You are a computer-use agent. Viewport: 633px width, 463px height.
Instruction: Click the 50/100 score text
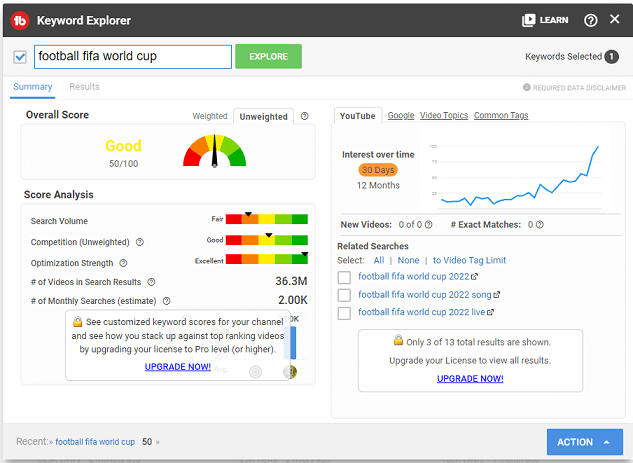tap(124, 163)
